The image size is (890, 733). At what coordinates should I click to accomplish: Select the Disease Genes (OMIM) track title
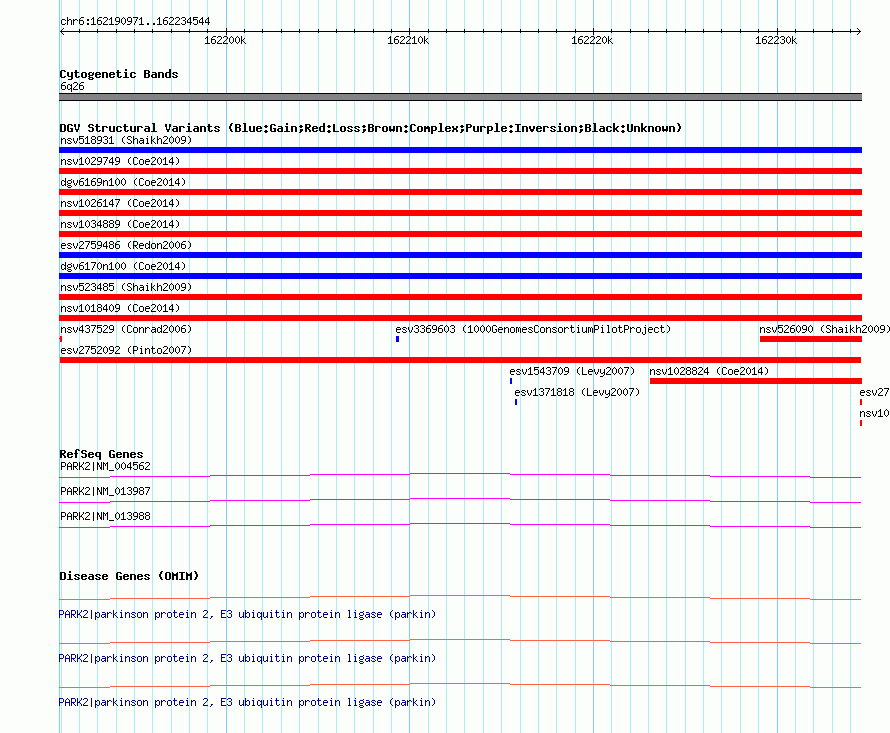pyautogui.click(x=129, y=576)
